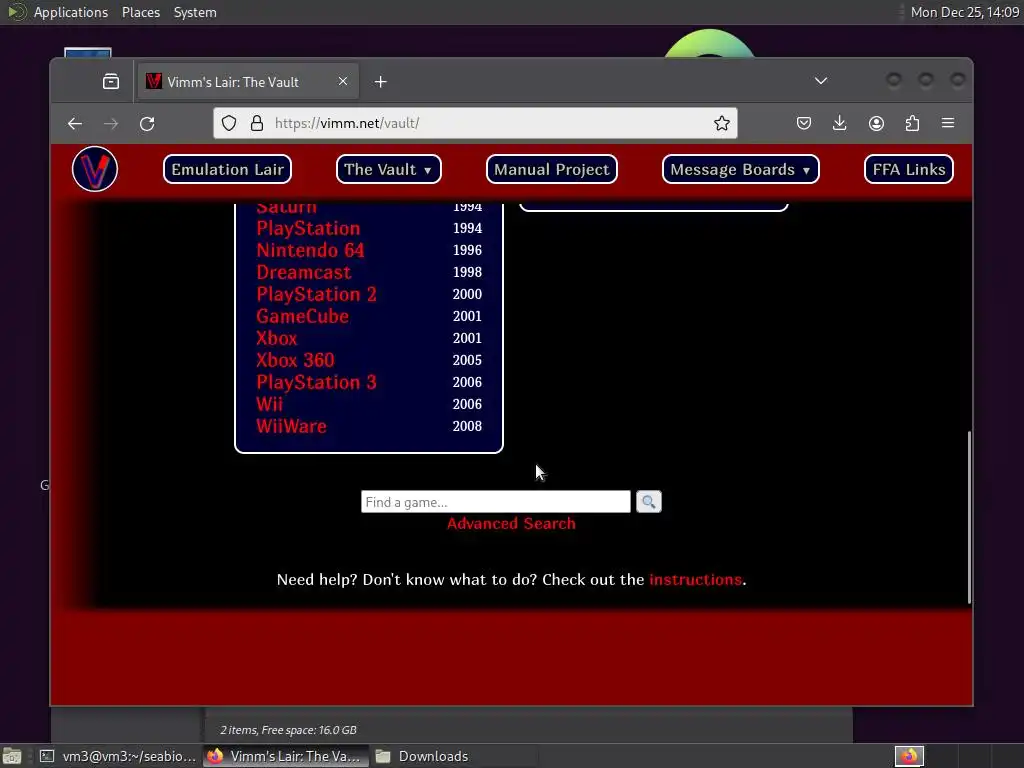Click the page vertical scrollbar thumb
The image size is (1024, 768).
pyautogui.click(x=968, y=517)
